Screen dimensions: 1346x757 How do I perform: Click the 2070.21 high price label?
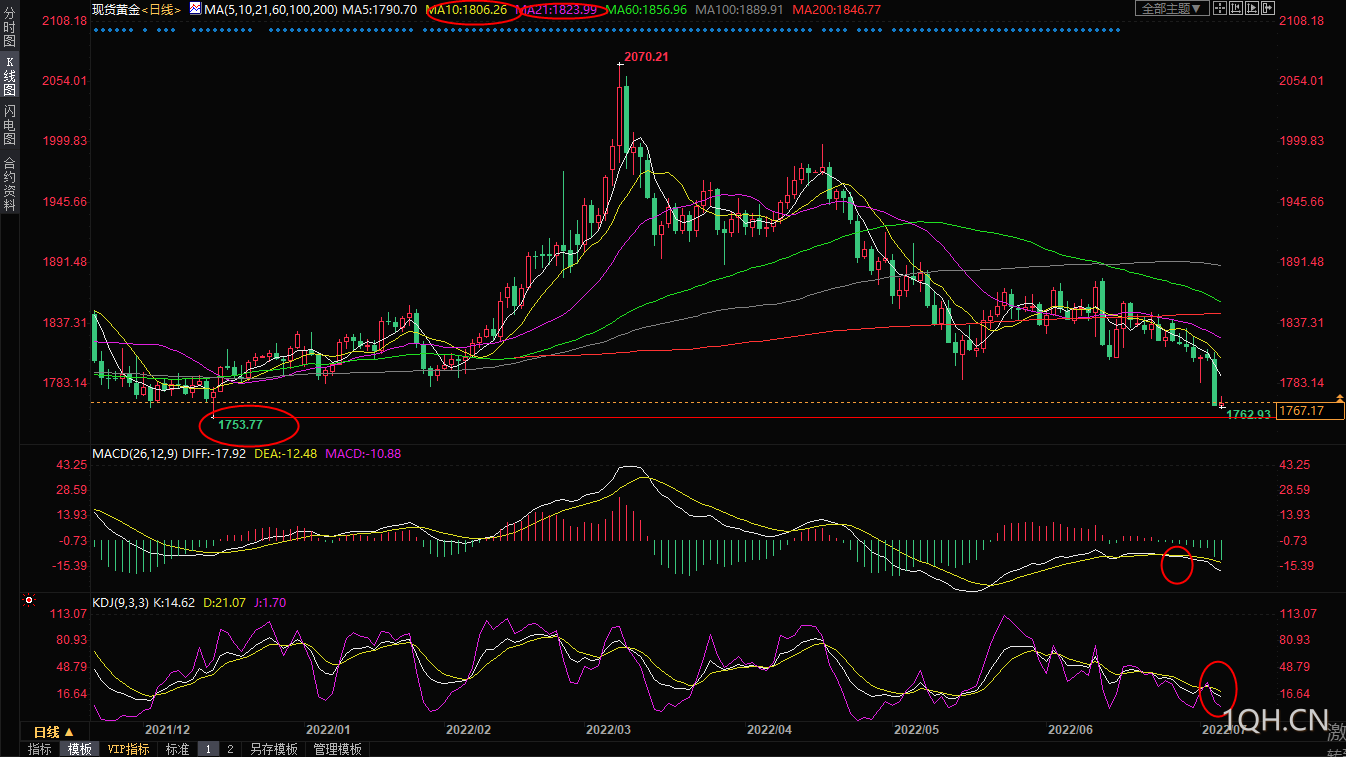[646, 57]
